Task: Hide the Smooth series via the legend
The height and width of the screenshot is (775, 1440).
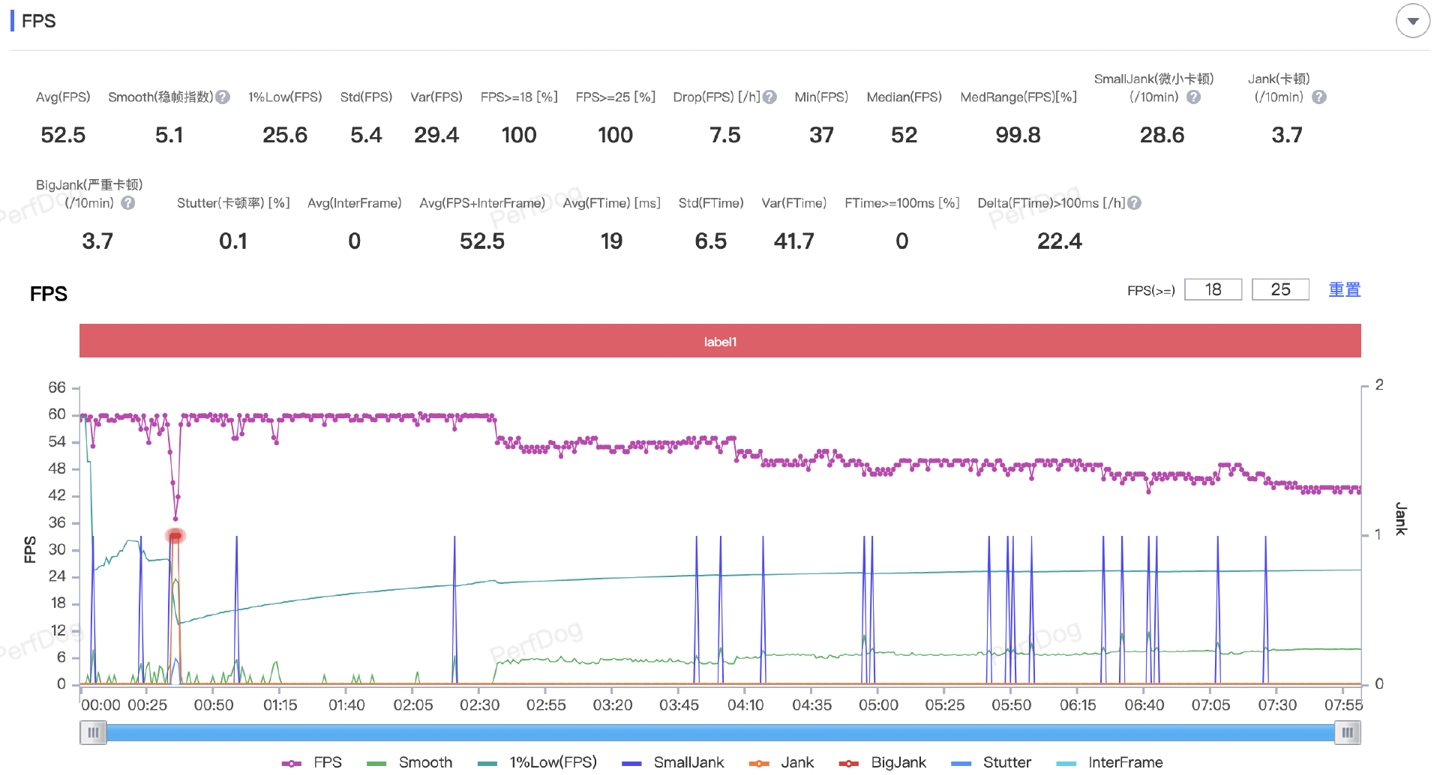Action: [410, 762]
